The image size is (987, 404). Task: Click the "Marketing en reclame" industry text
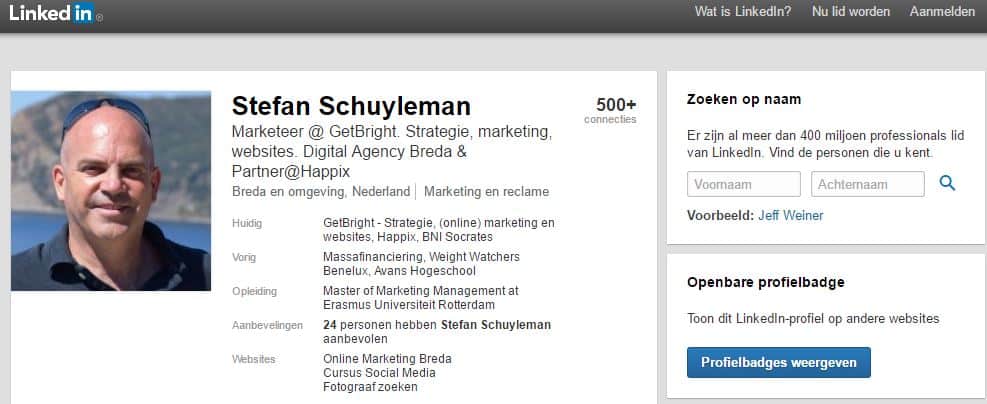489,192
